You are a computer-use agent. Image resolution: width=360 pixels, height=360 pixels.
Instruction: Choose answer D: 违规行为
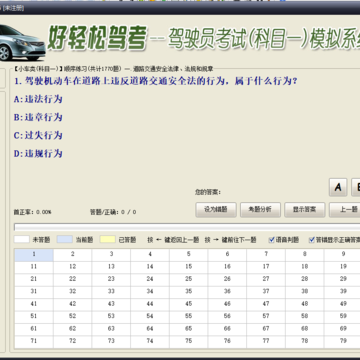38,154
